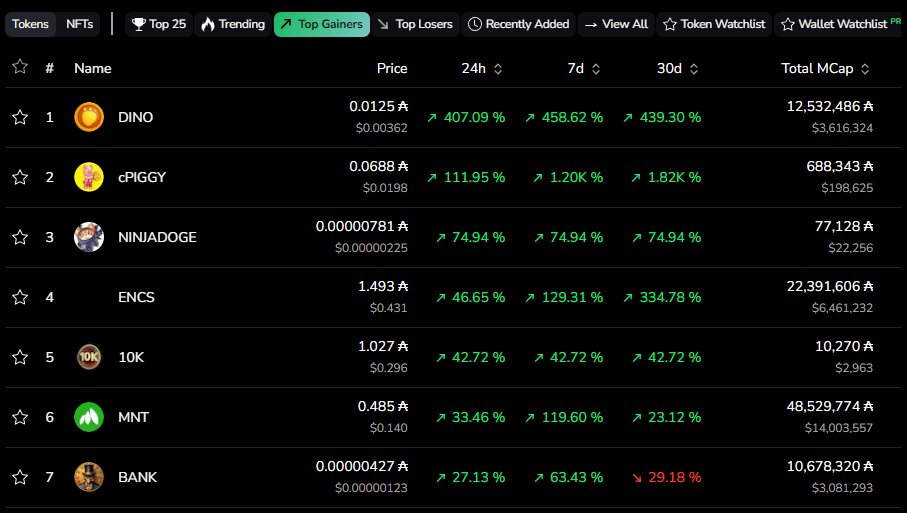Toggle watchlist star for BANK token
The height and width of the screenshot is (513, 907).
click(x=20, y=477)
